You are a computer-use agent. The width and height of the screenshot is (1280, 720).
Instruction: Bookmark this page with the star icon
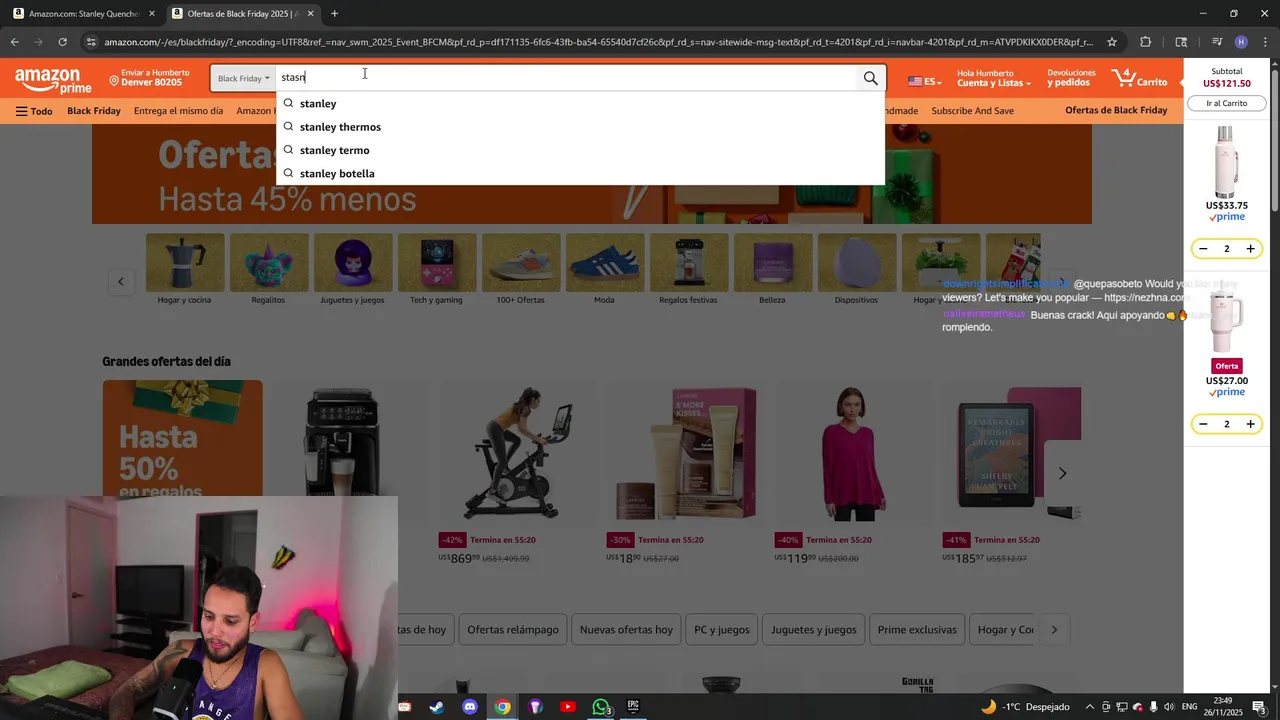(x=1112, y=42)
